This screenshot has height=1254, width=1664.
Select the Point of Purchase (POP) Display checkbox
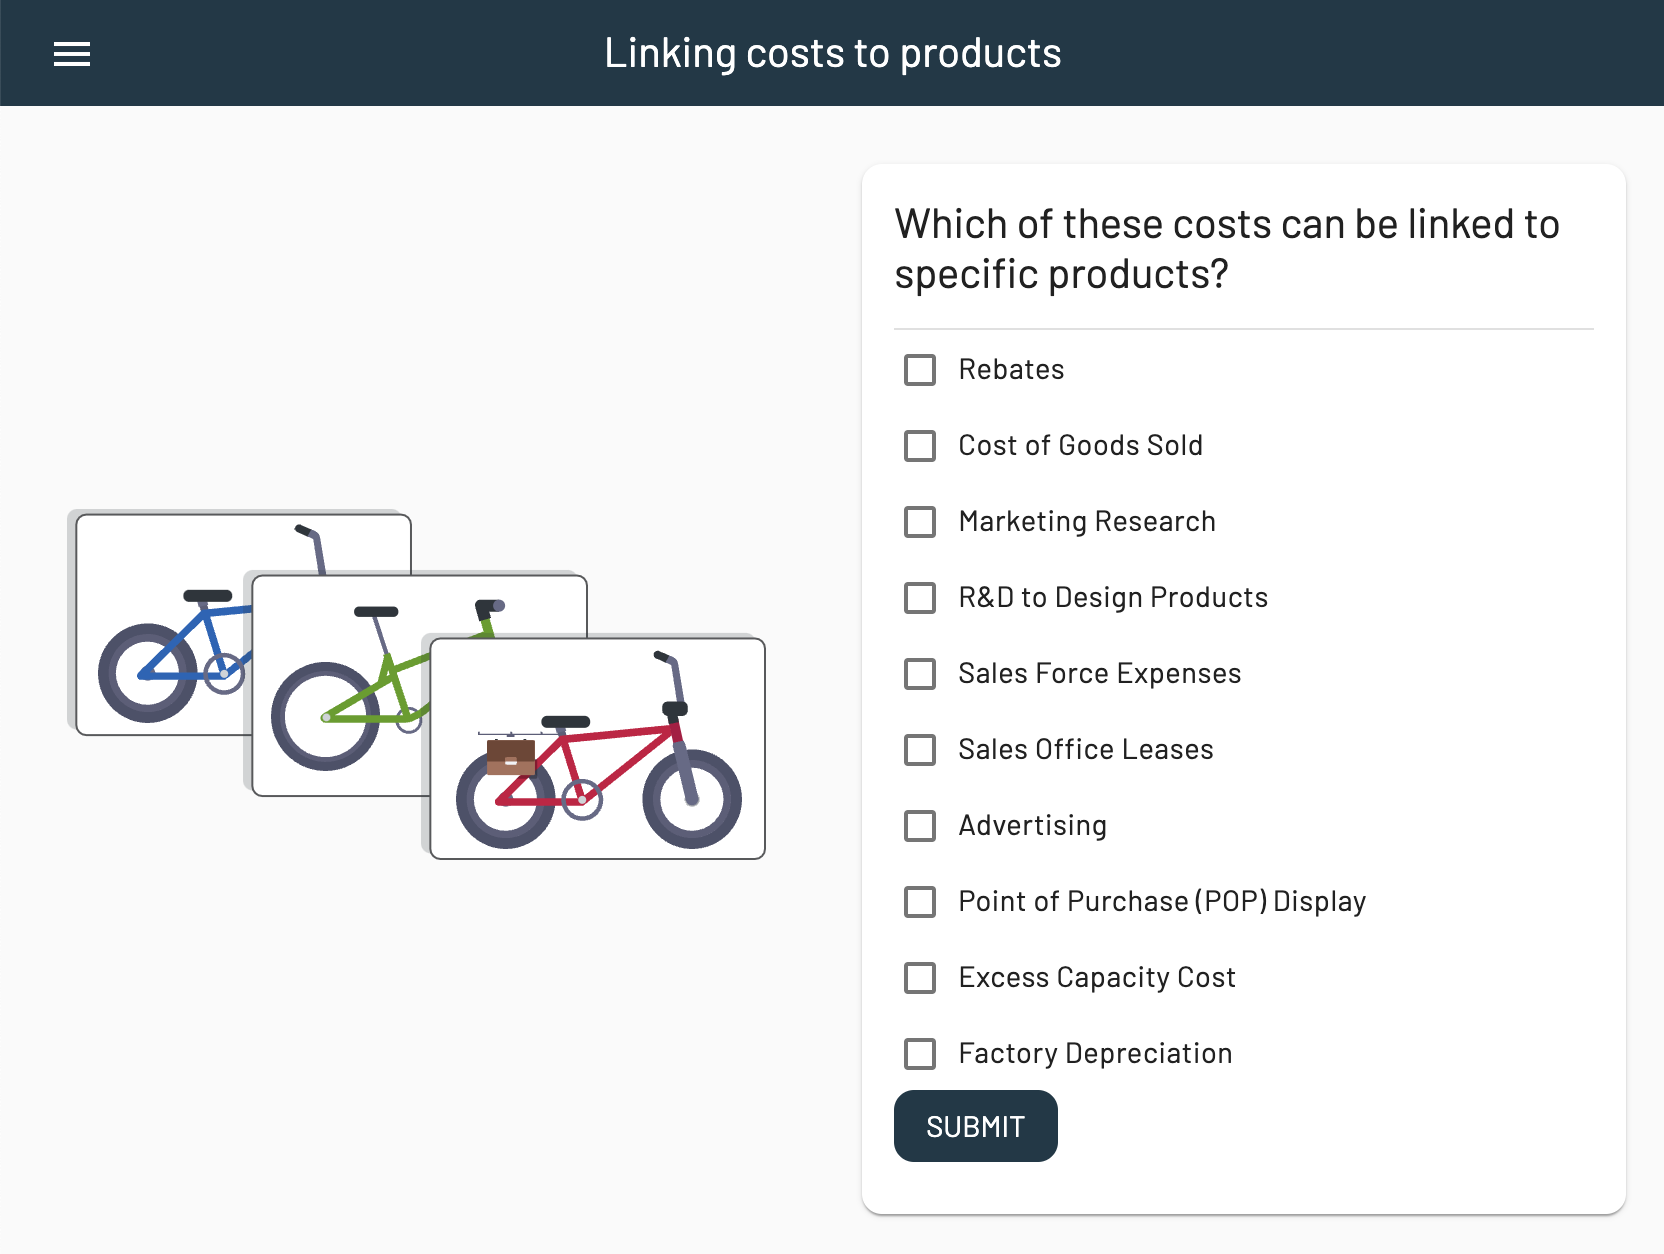[x=919, y=902]
